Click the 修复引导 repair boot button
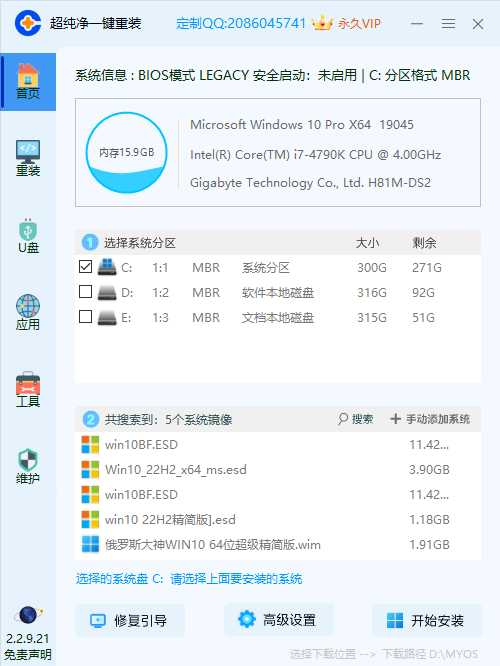The width and height of the screenshot is (500, 666). pos(130,621)
